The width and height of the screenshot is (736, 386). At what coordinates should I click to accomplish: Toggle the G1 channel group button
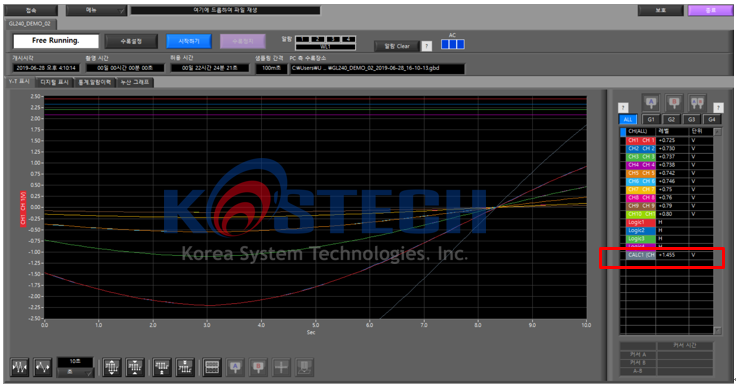651,119
